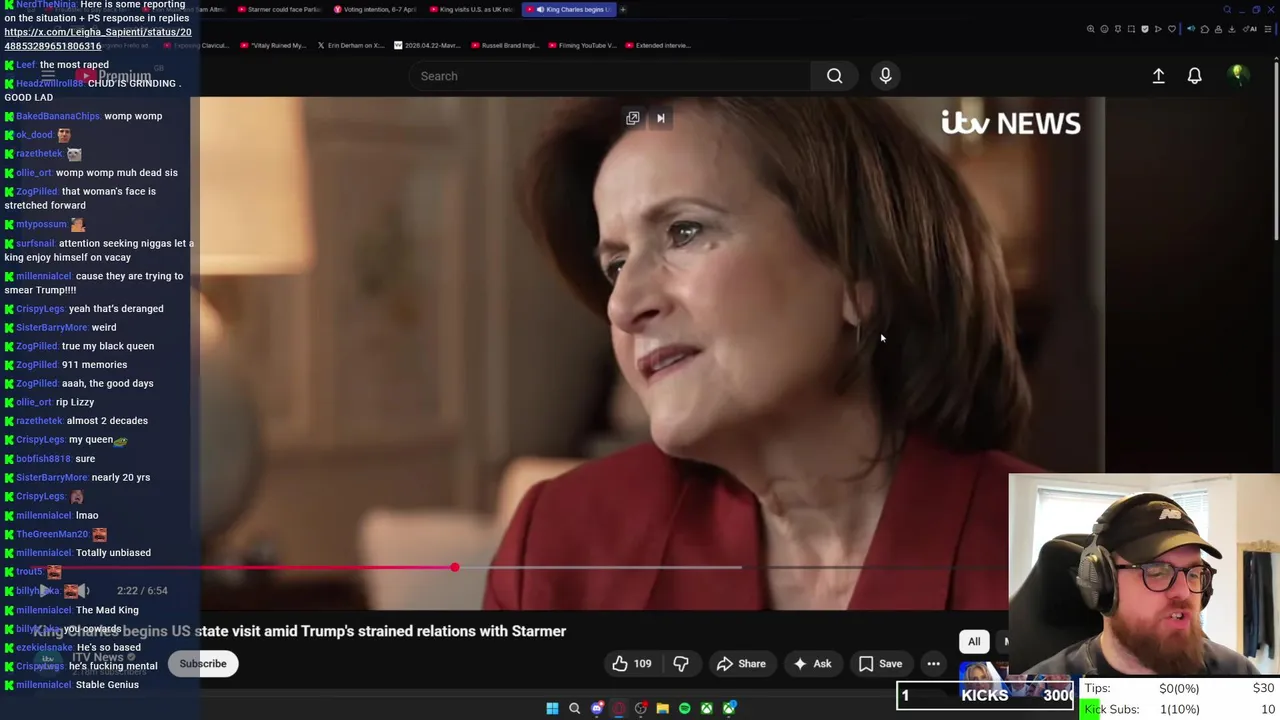Open Windows Start menu
Viewport: 1280px width, 720px height.
552,708
